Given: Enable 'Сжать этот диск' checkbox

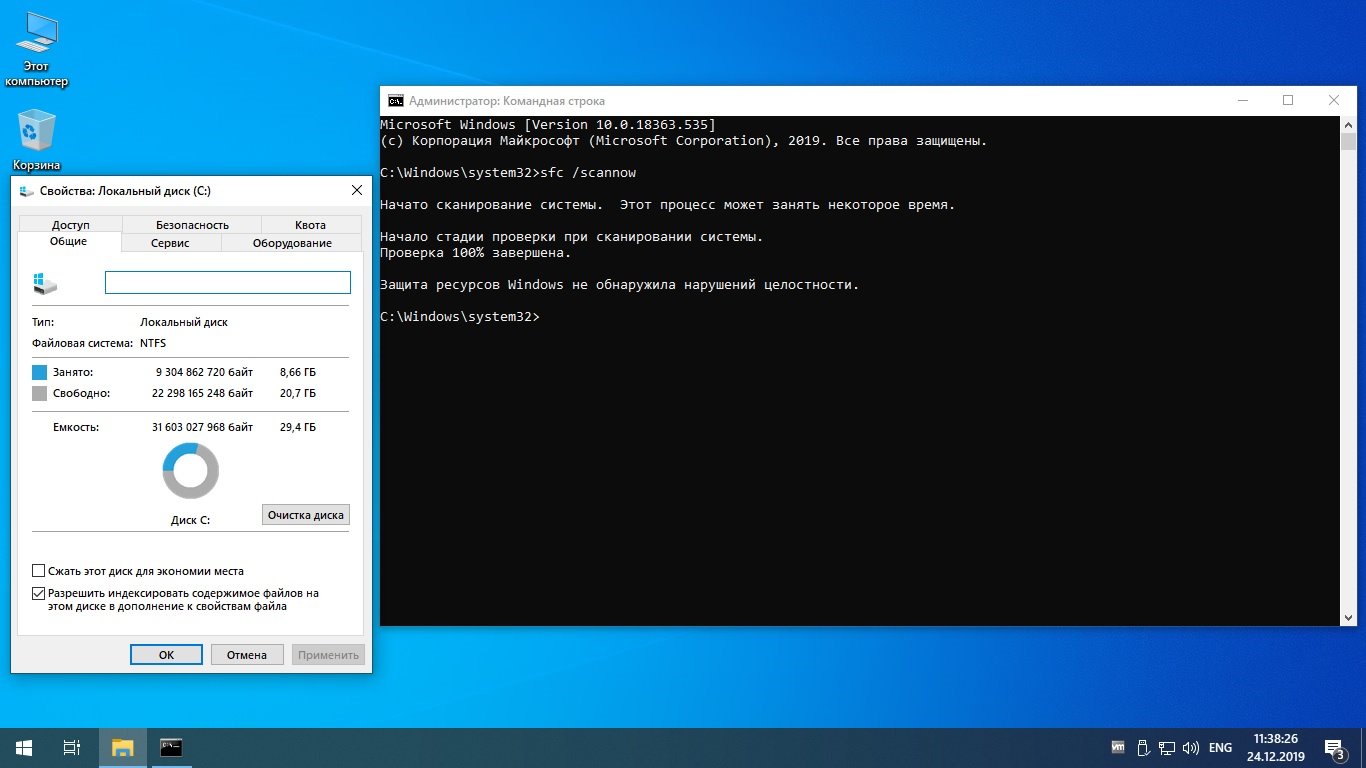Looking at the screenshot, I should coord(39,571).
